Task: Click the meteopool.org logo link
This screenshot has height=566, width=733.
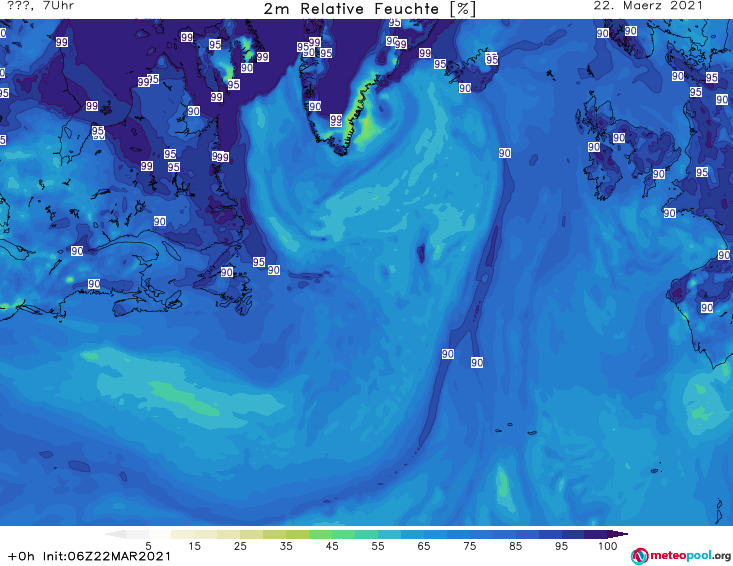Action: 681,556
